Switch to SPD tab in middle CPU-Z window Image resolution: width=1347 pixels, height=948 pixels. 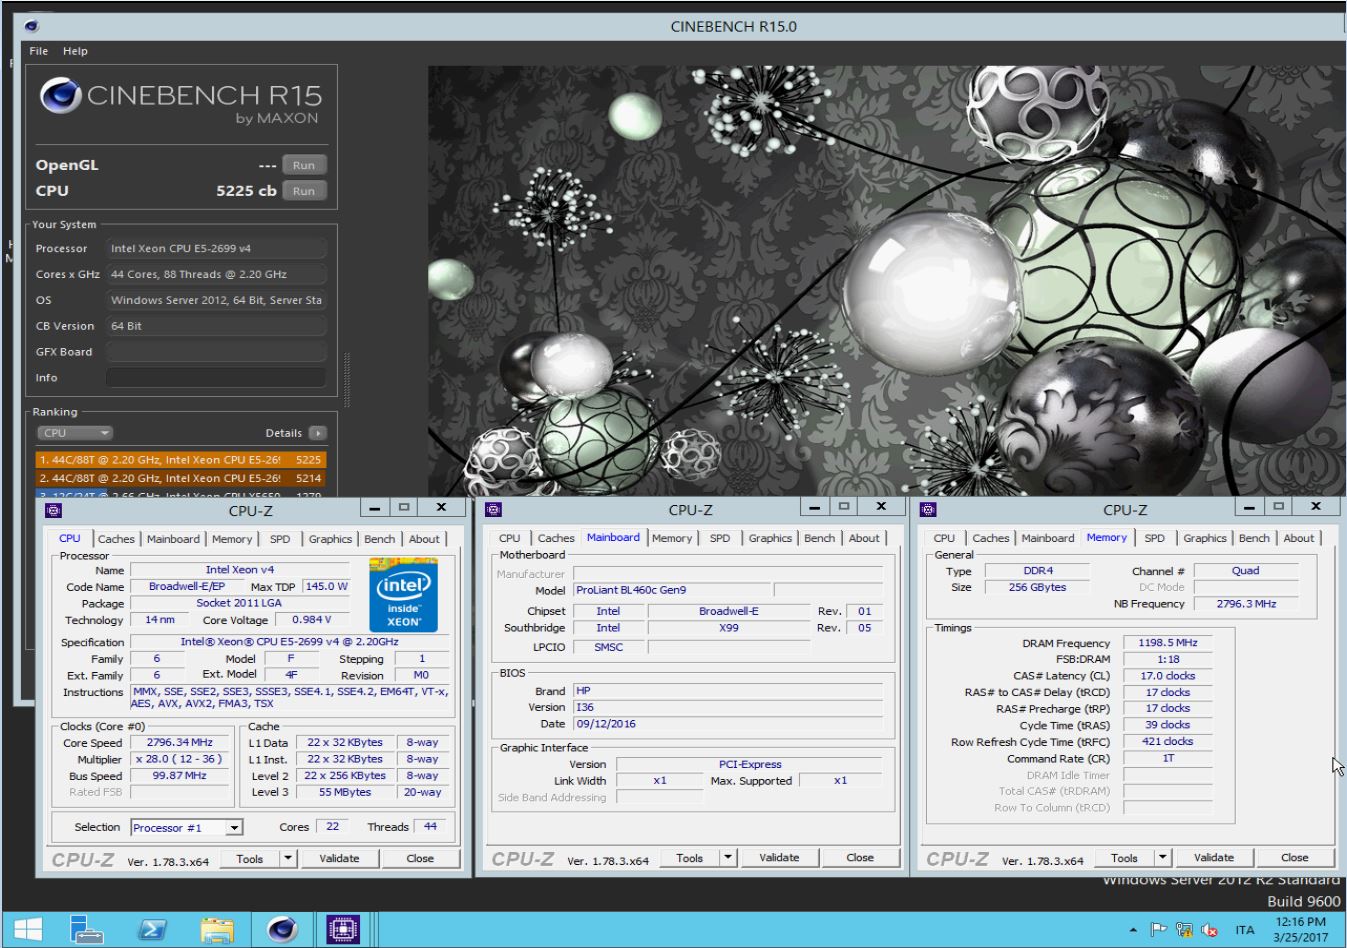pyautogui.click(x=720, y=538)
